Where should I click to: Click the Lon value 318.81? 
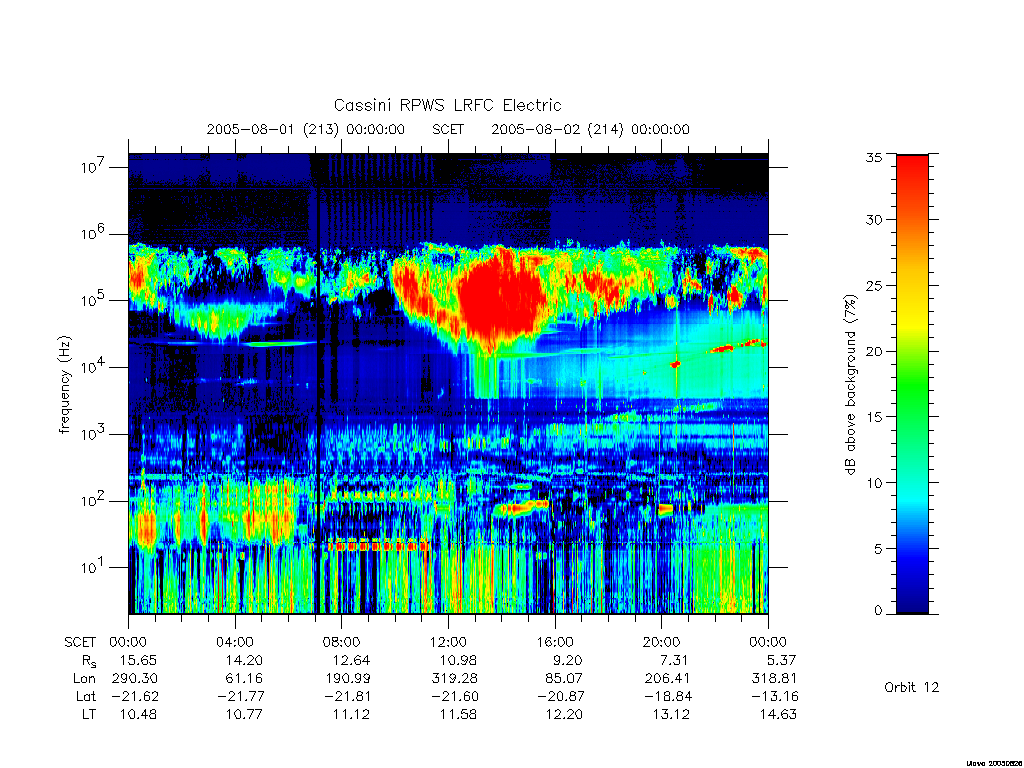774,679
